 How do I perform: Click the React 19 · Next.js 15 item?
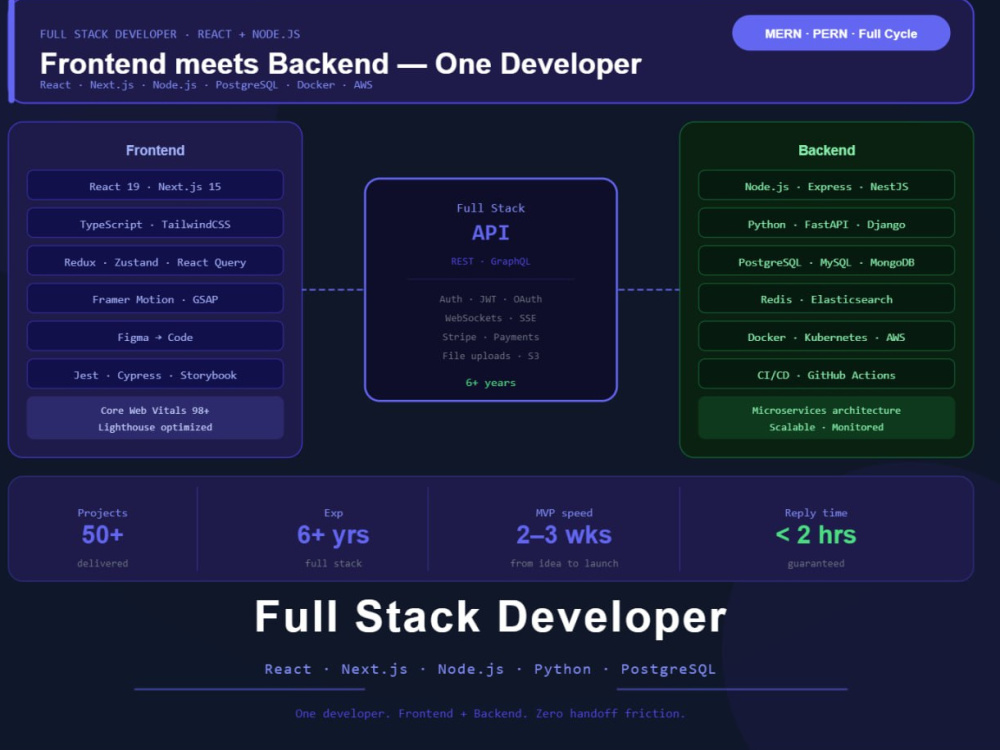tap(155, 186)
